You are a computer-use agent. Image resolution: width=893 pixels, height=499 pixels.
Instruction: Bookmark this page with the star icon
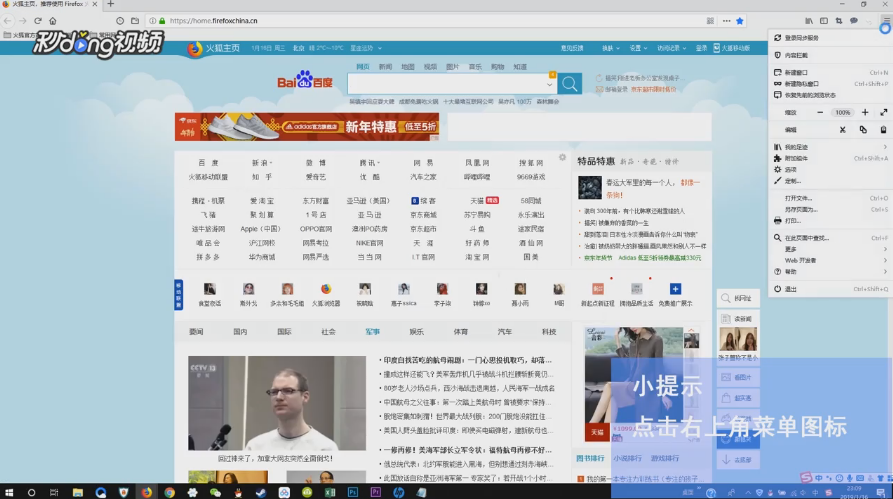click(740, 21)
